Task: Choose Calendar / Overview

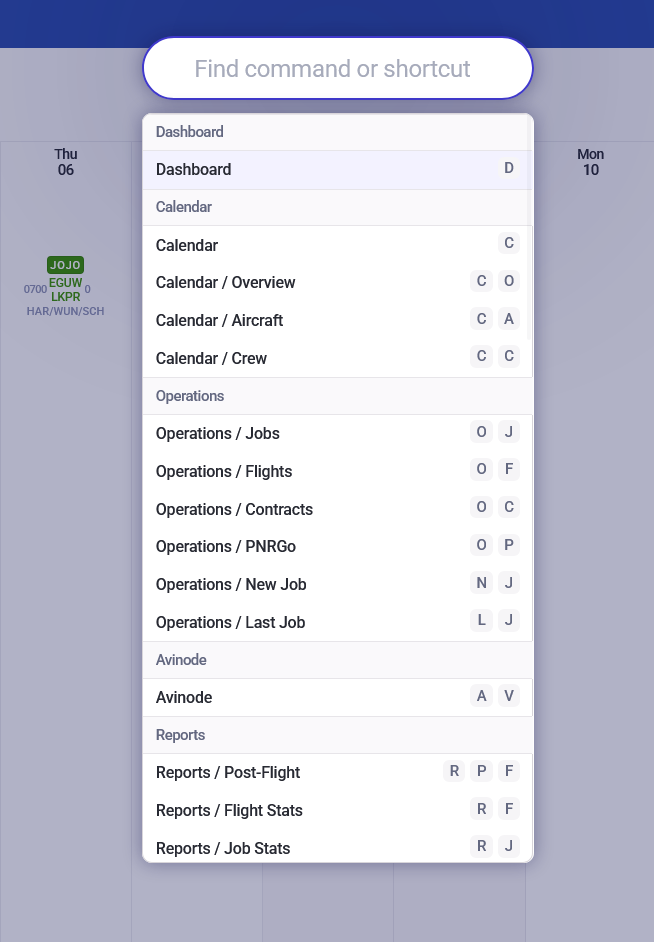Action: coord(337,283)
